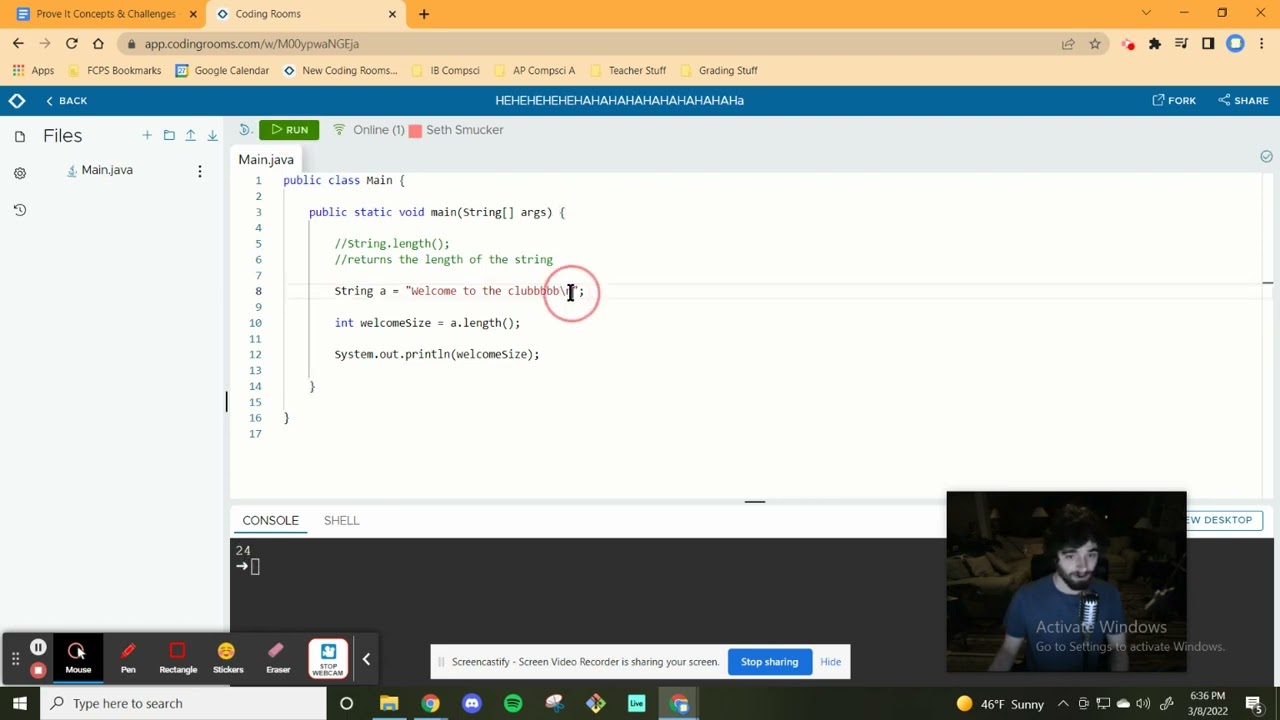Open the Chrome media control icon
This screenshot has height=720, width=1280.
click(x=1181, y=44)
